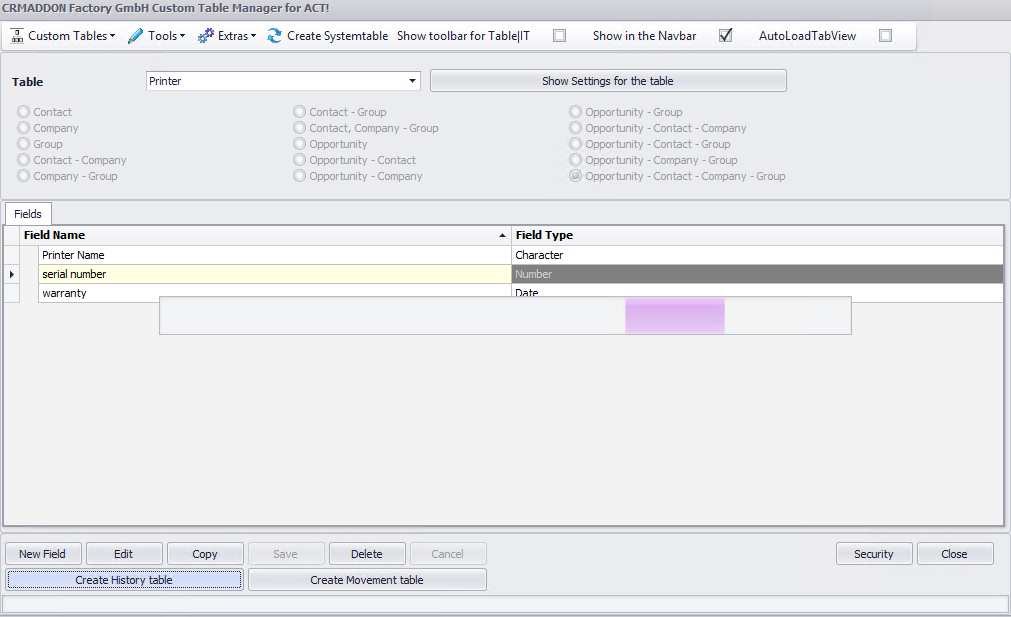Toggle Show toolbar for Table|IT checkbox
1011x617 pixels.
pyautogui.click(x=560, y=36)
